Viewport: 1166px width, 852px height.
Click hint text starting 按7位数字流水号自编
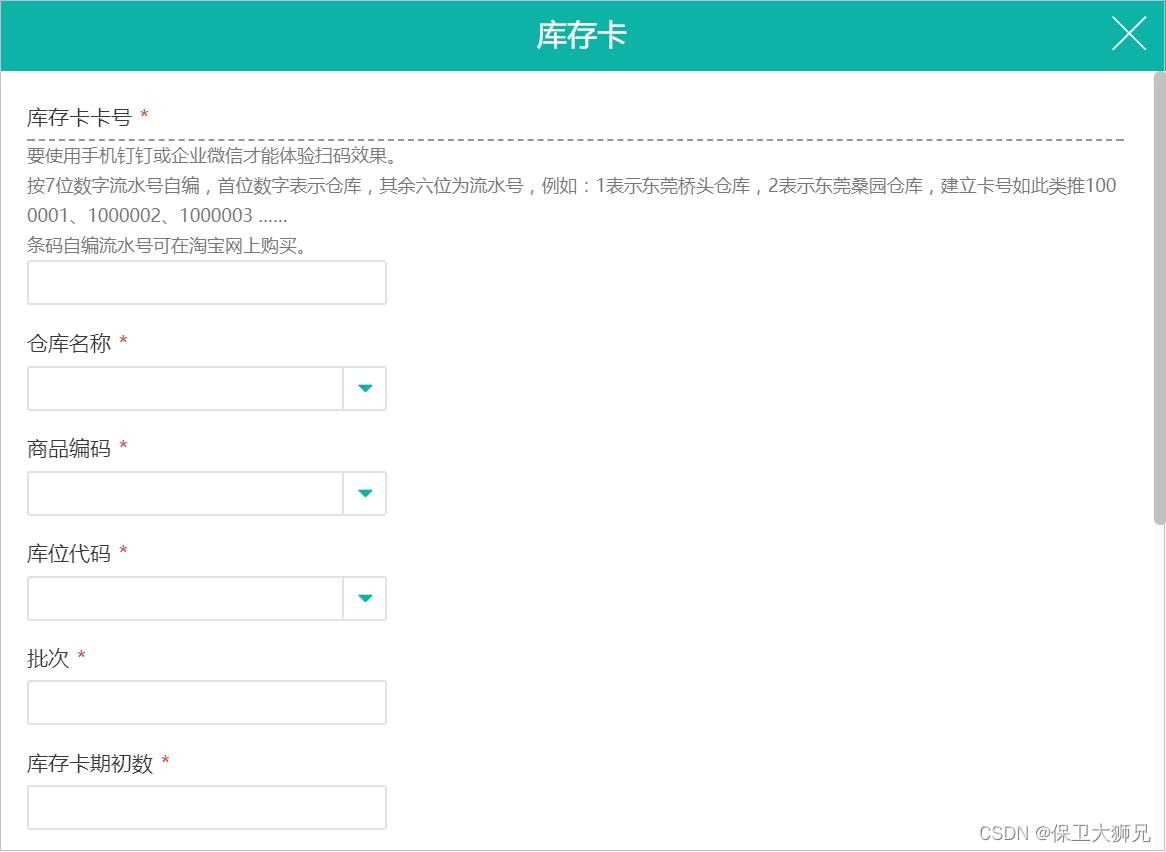(572, 201)
